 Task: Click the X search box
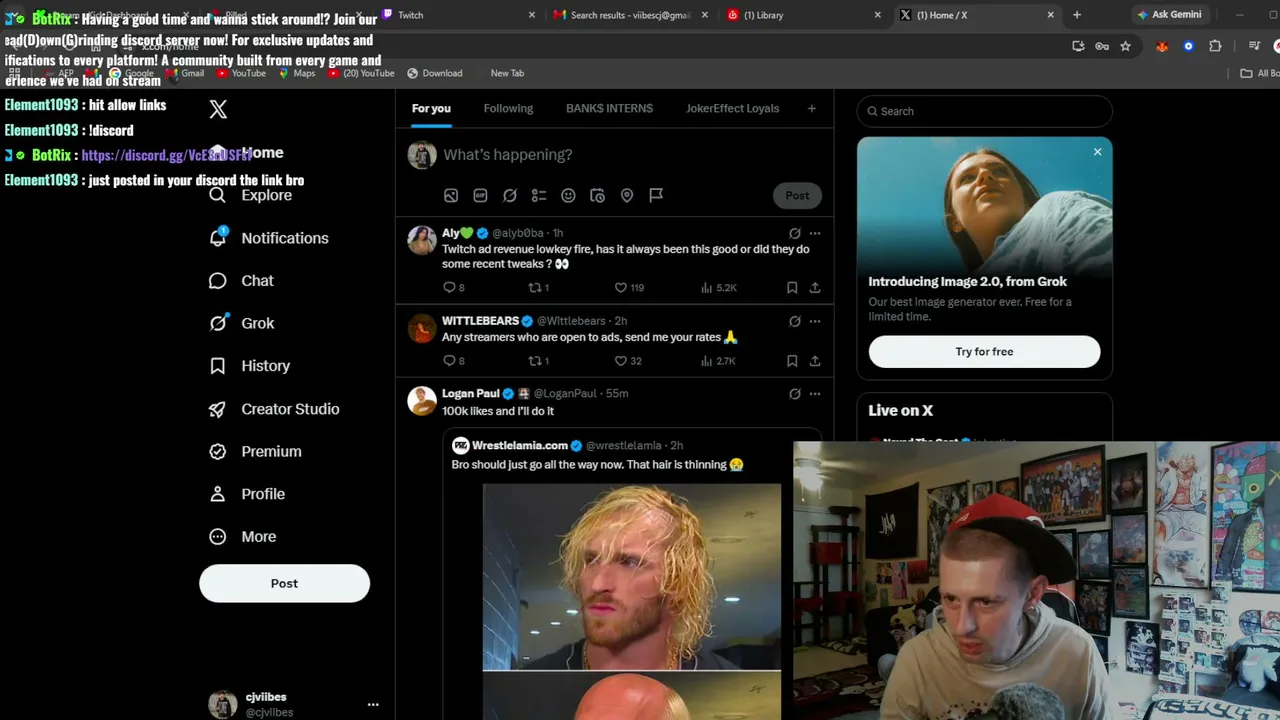click(x=984, y=111)
